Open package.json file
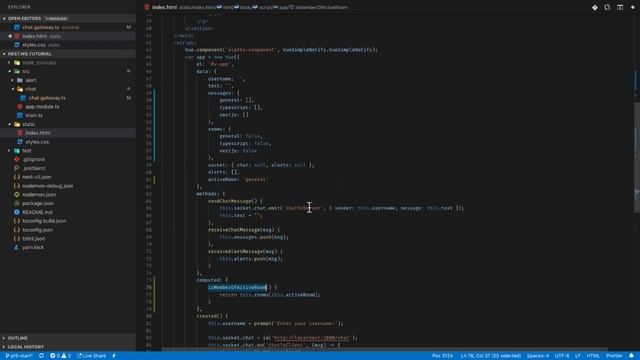This screenshot has height=360, width=640. 38,203
